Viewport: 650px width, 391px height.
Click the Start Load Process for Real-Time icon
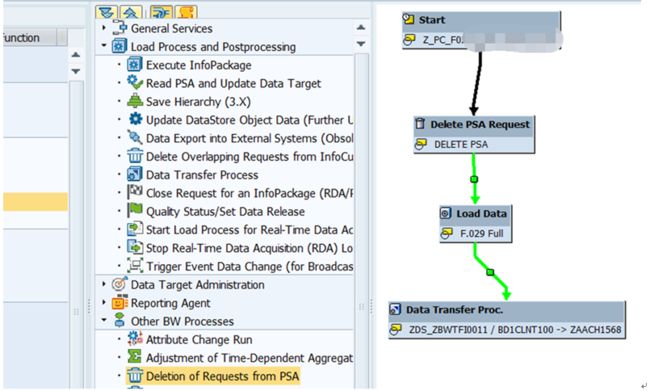(x=134, y=229)
